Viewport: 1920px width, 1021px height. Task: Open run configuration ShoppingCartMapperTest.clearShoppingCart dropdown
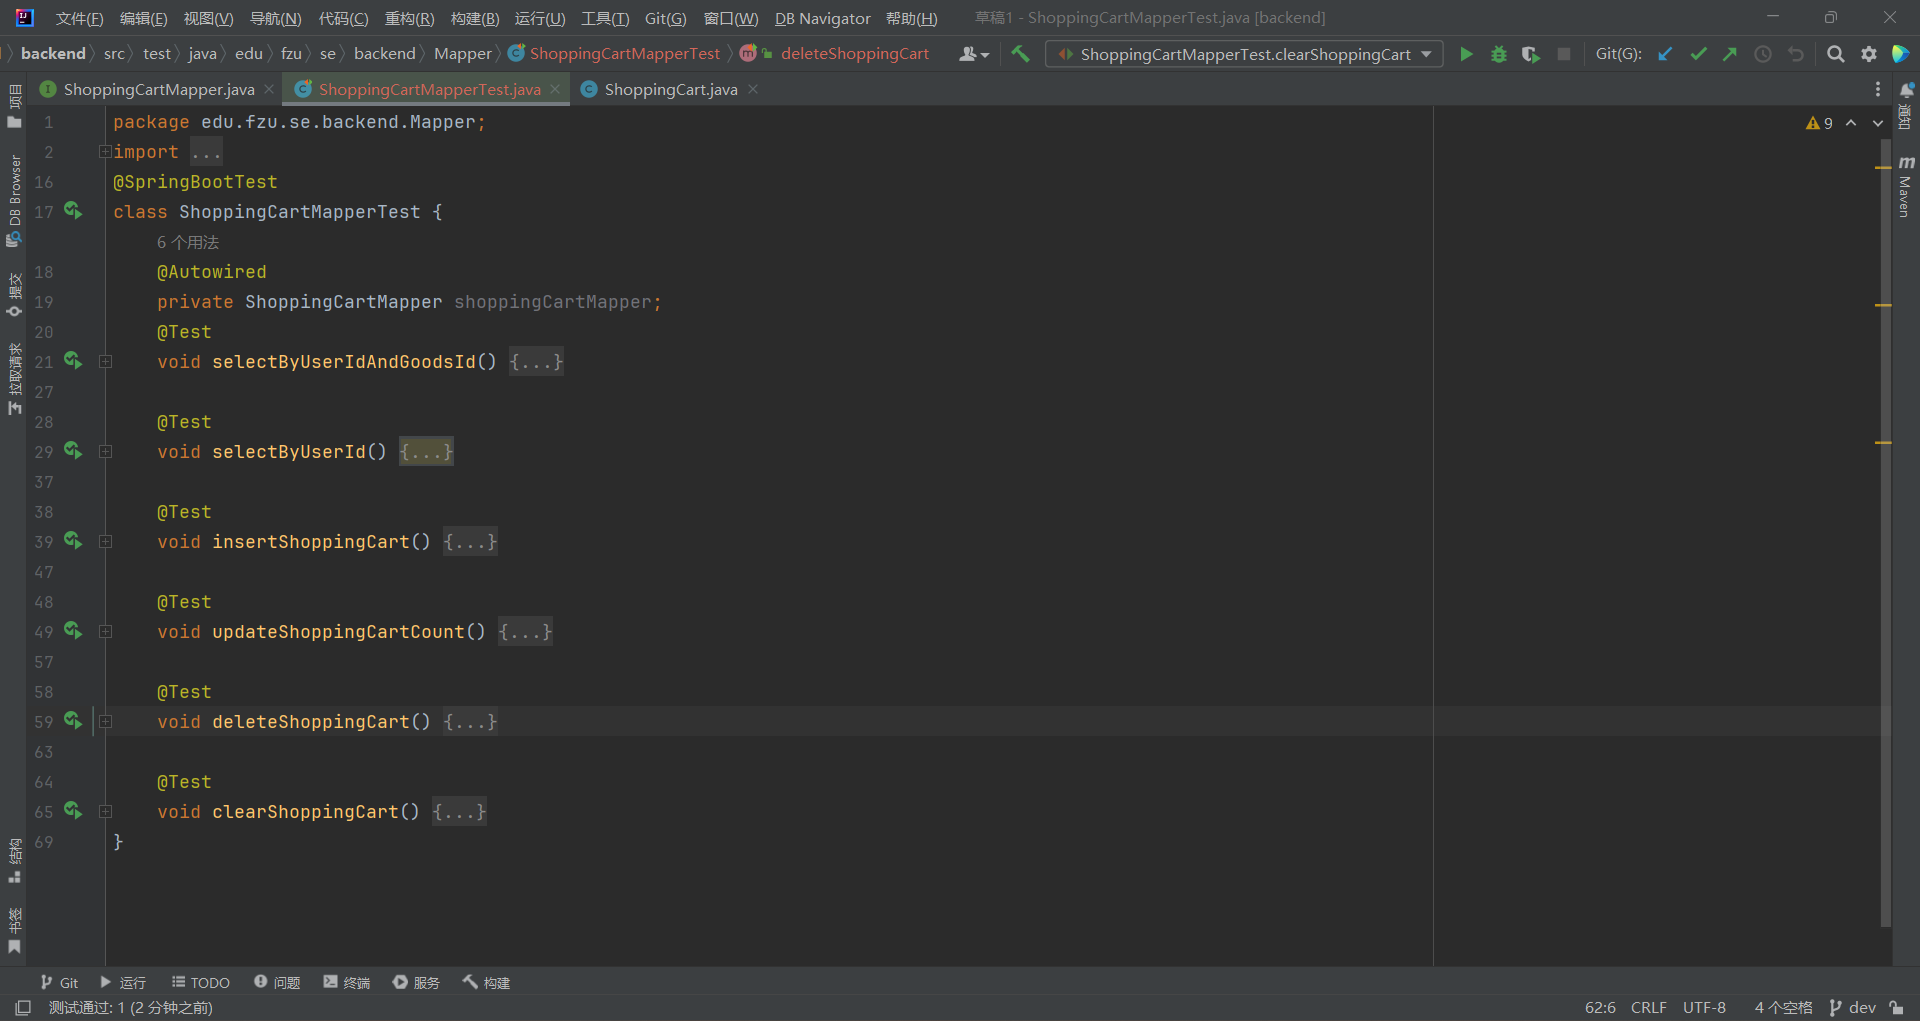(1244, 54)
